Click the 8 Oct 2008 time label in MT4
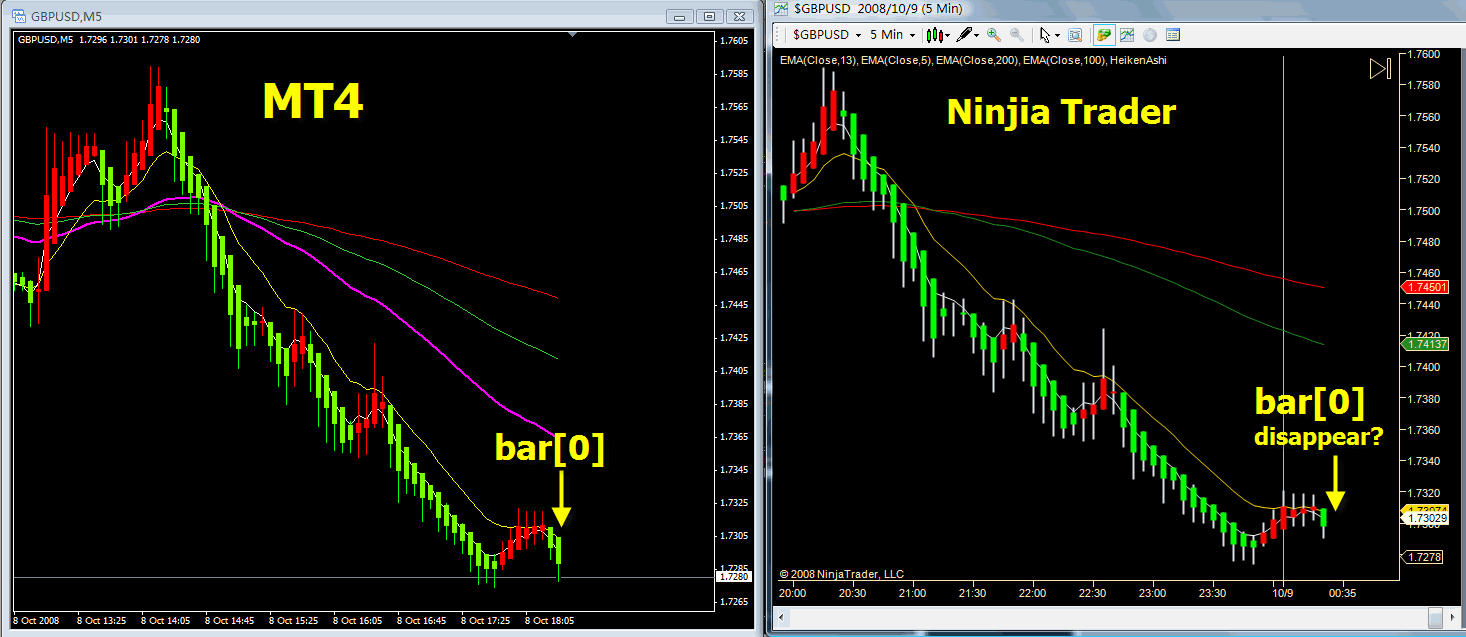The image size is (1466, 637). [37, 621]
